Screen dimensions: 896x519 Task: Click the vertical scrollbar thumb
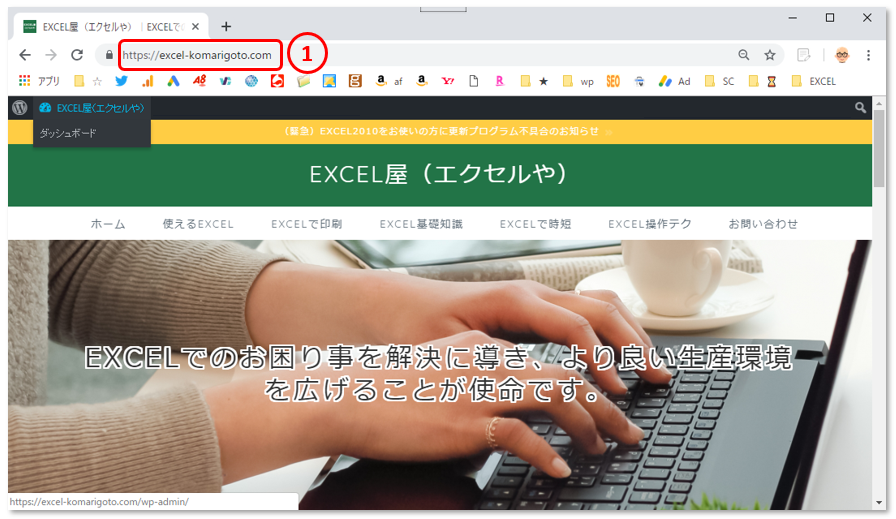pos(879,148)
